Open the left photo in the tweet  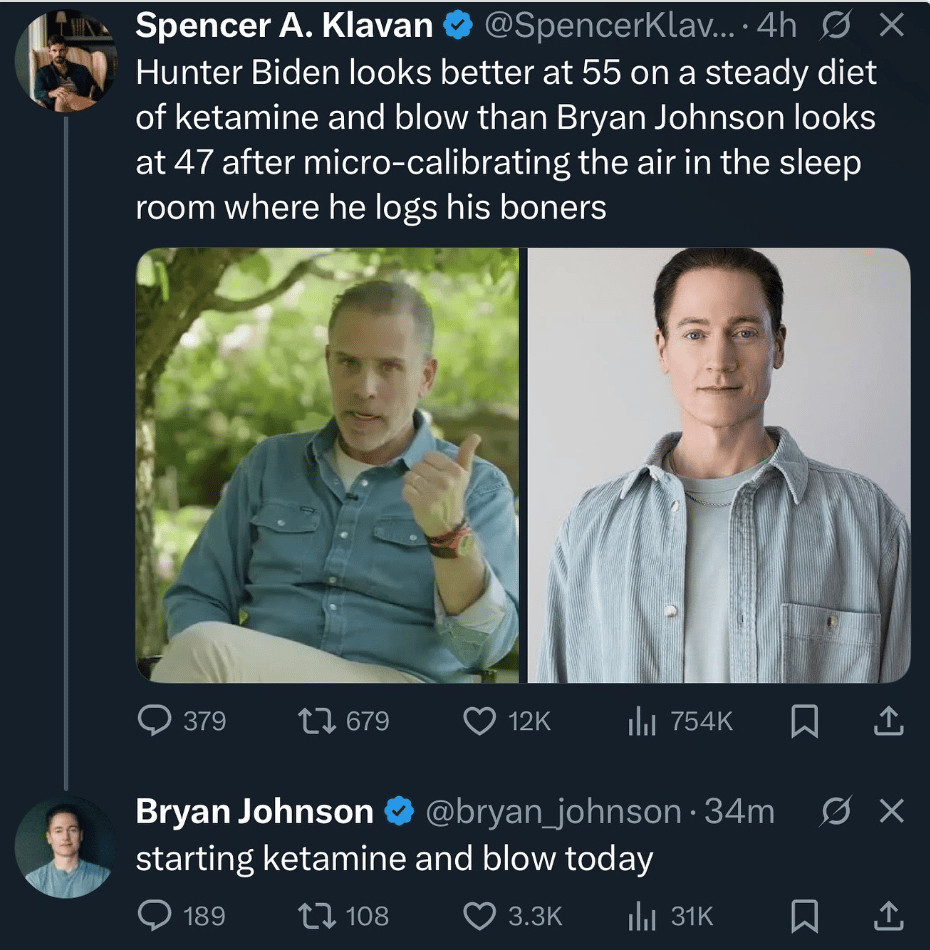(x=327, y=466)
